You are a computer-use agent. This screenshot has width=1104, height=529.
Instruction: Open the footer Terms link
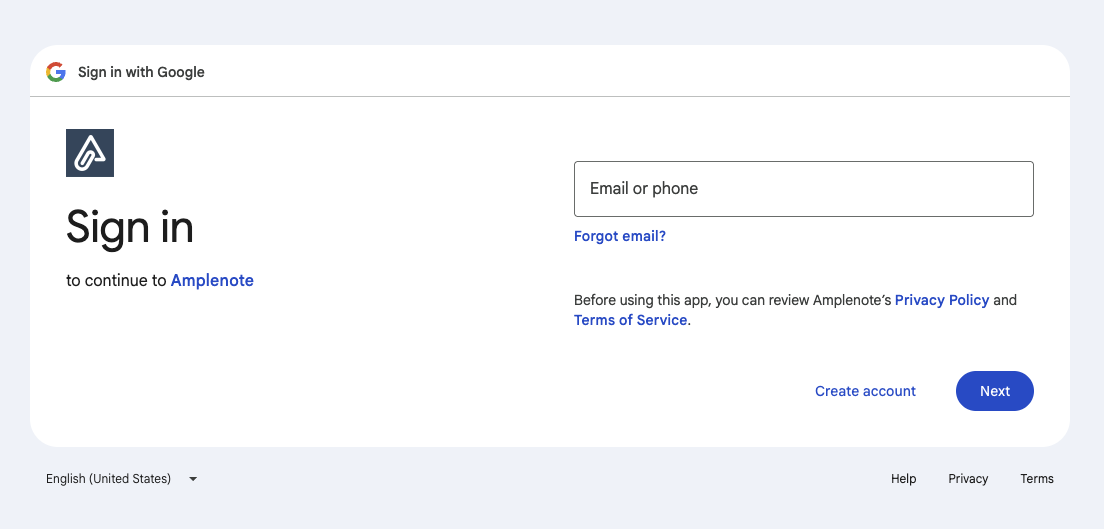tap(1036, 479)
